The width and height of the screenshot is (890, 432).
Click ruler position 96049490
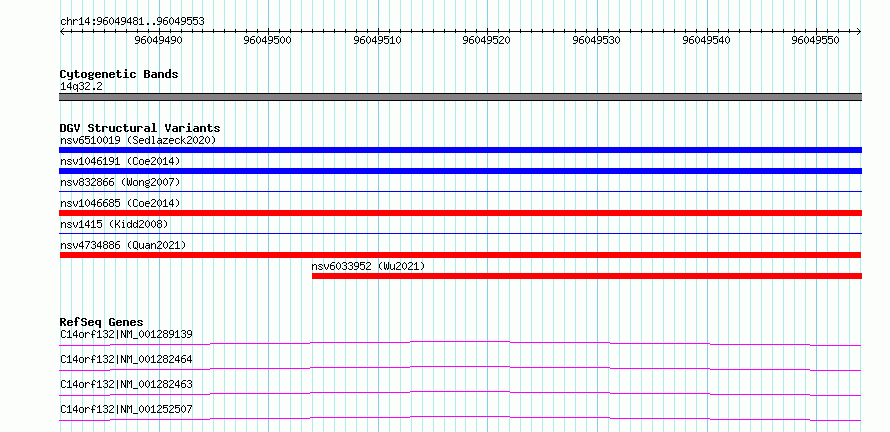pyautogui.click(x=158, y=40)
